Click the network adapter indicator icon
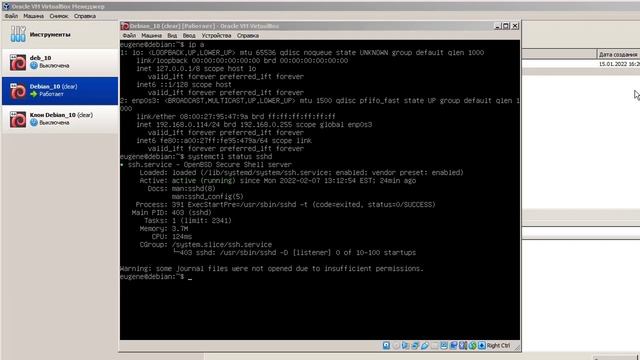Viewport: 640px width, 360px height. [415, 345]
